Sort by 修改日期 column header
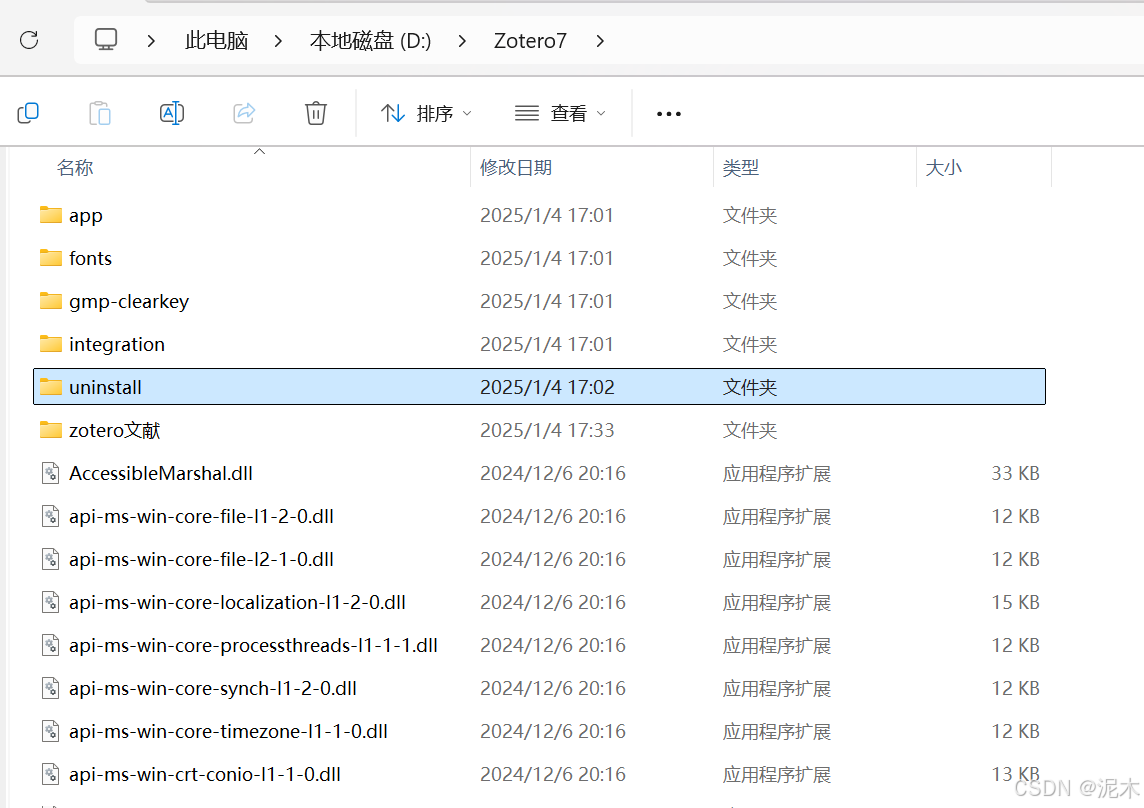 point(516,168)
